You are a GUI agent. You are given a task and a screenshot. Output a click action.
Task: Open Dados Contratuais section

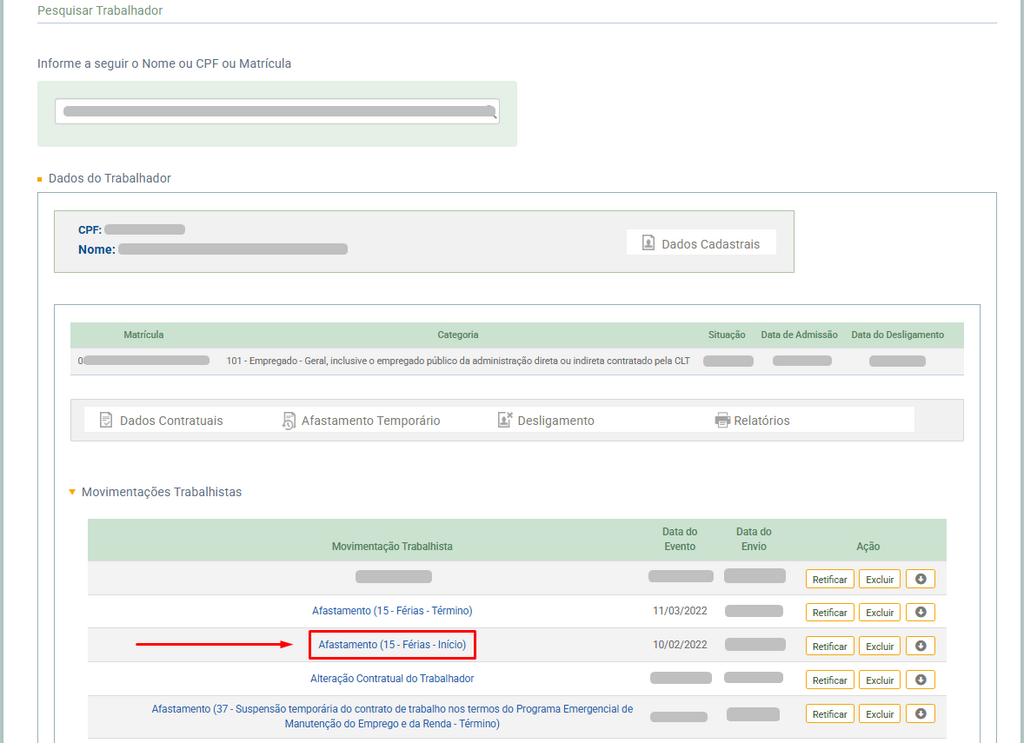[x=161, y=421]
